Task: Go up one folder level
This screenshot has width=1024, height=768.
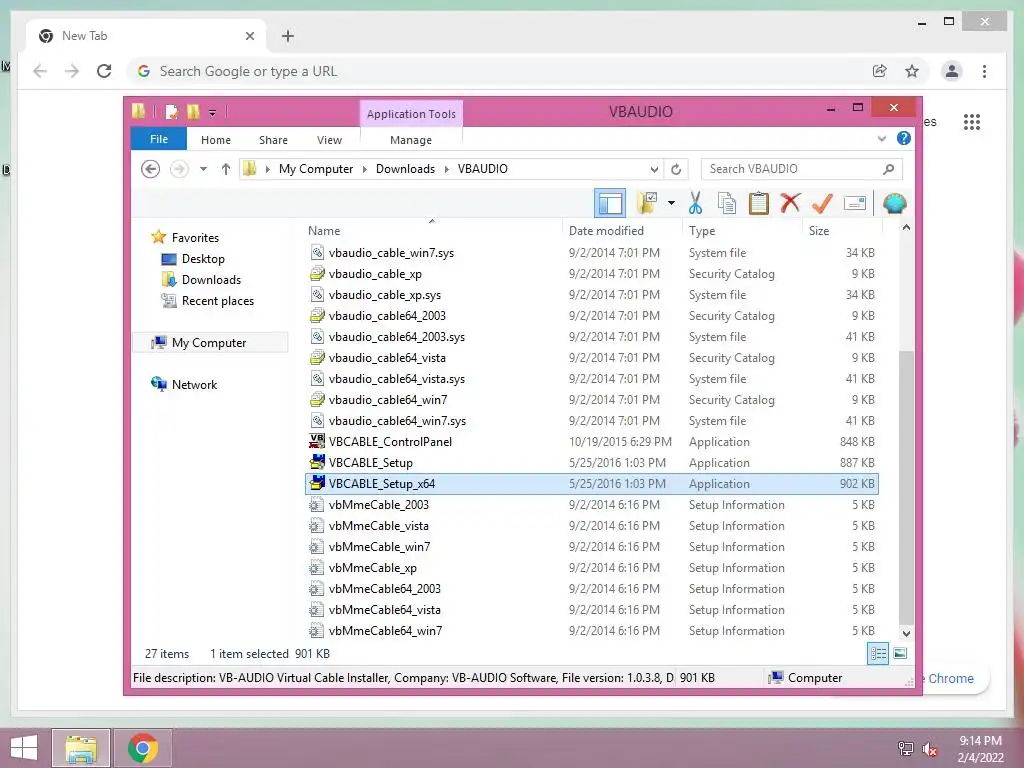Action: click(x=225, y=169)
